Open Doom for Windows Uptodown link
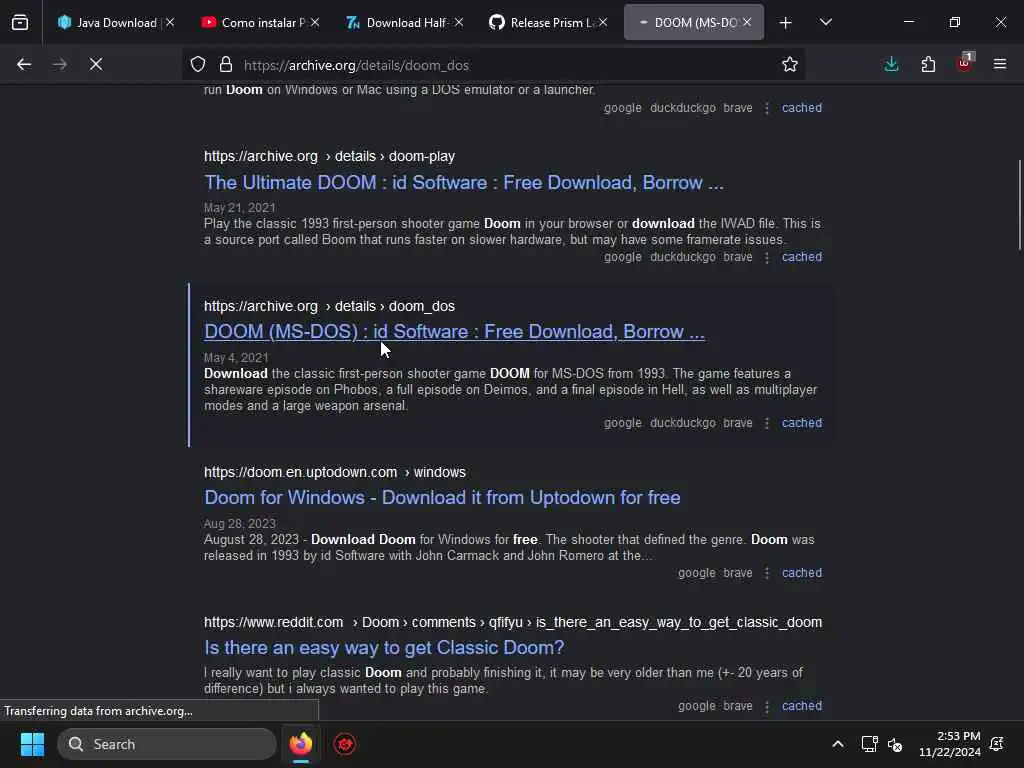The height and width of the screenshot is (768, 1024). [442, 498]
